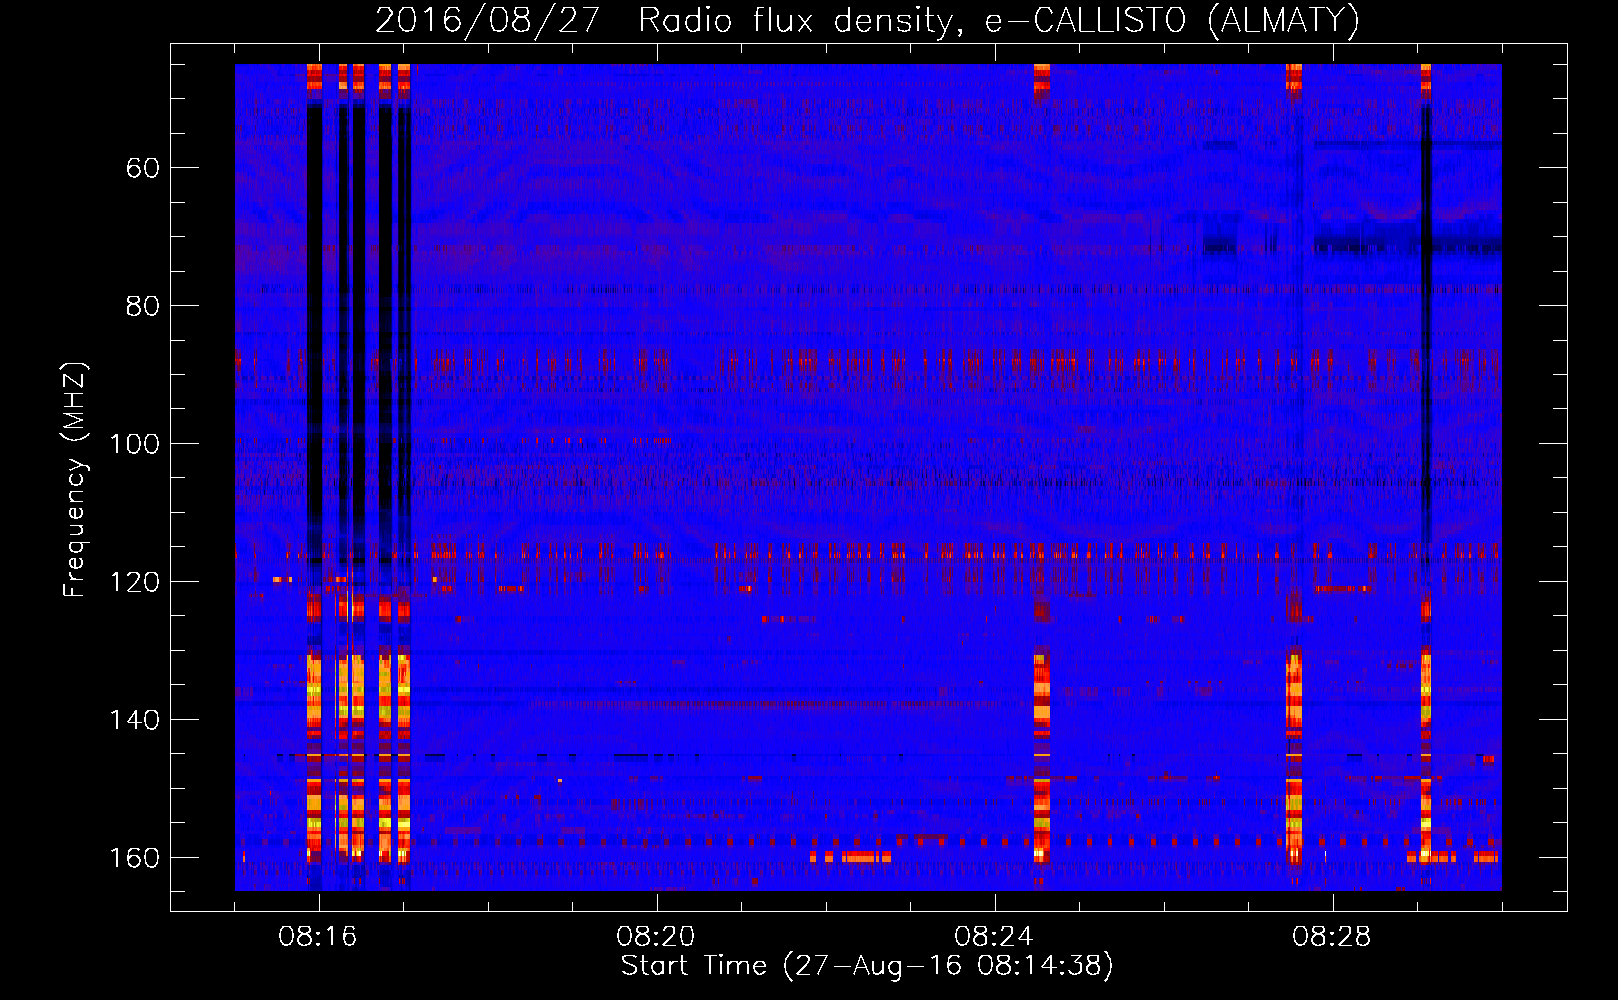The image size is (1618, 1000).
Task: Click the "Start Time (27-Aug-16 08:14:38)" label
Action: [867, 966]
